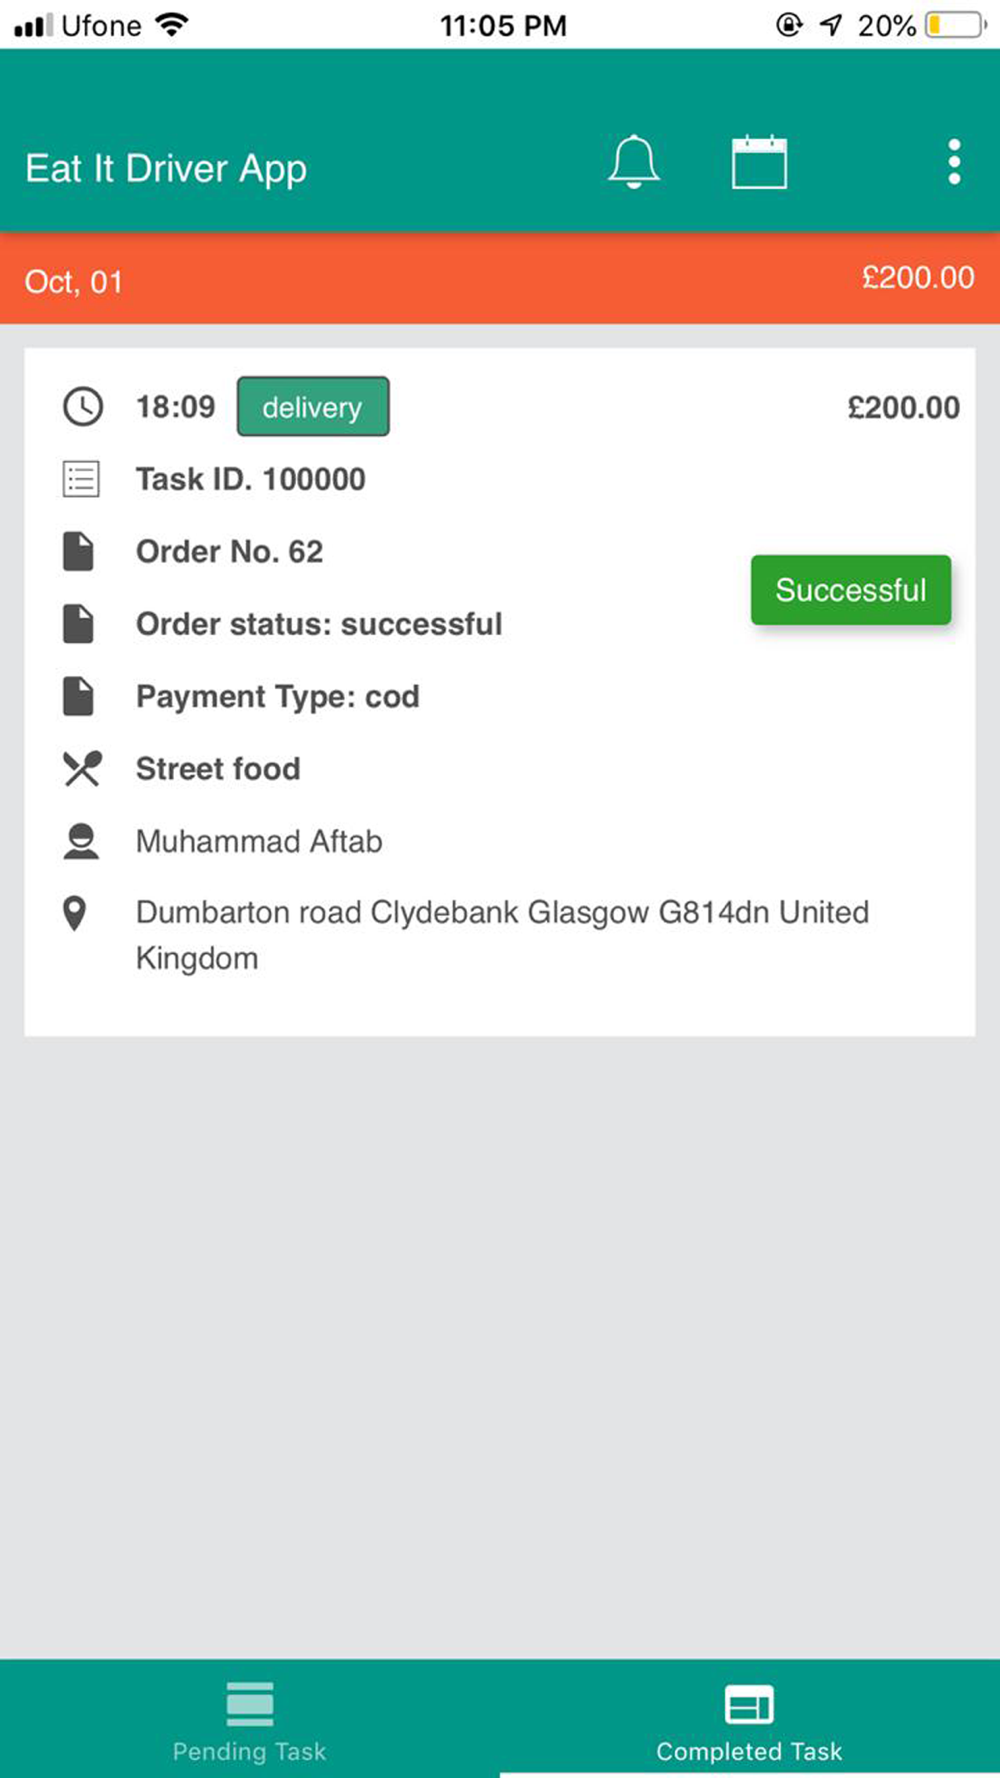Viewport: 1000px width, 1778px height.
Task: Tap the customer avatar icon
Action: [x=81, y=841]
